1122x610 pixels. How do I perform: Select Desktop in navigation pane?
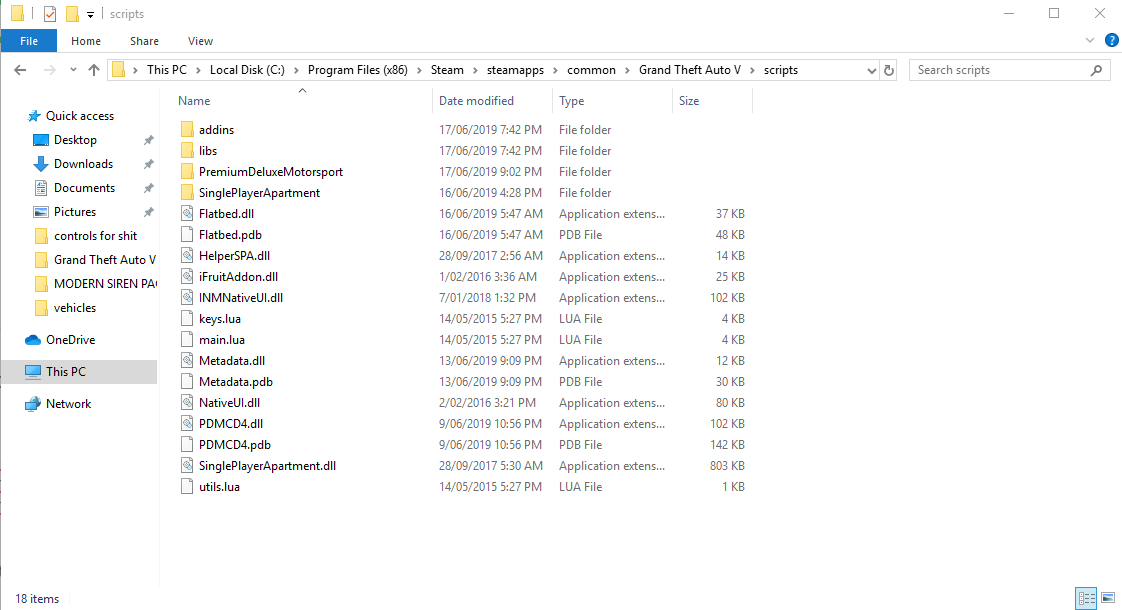coord(75,140)
